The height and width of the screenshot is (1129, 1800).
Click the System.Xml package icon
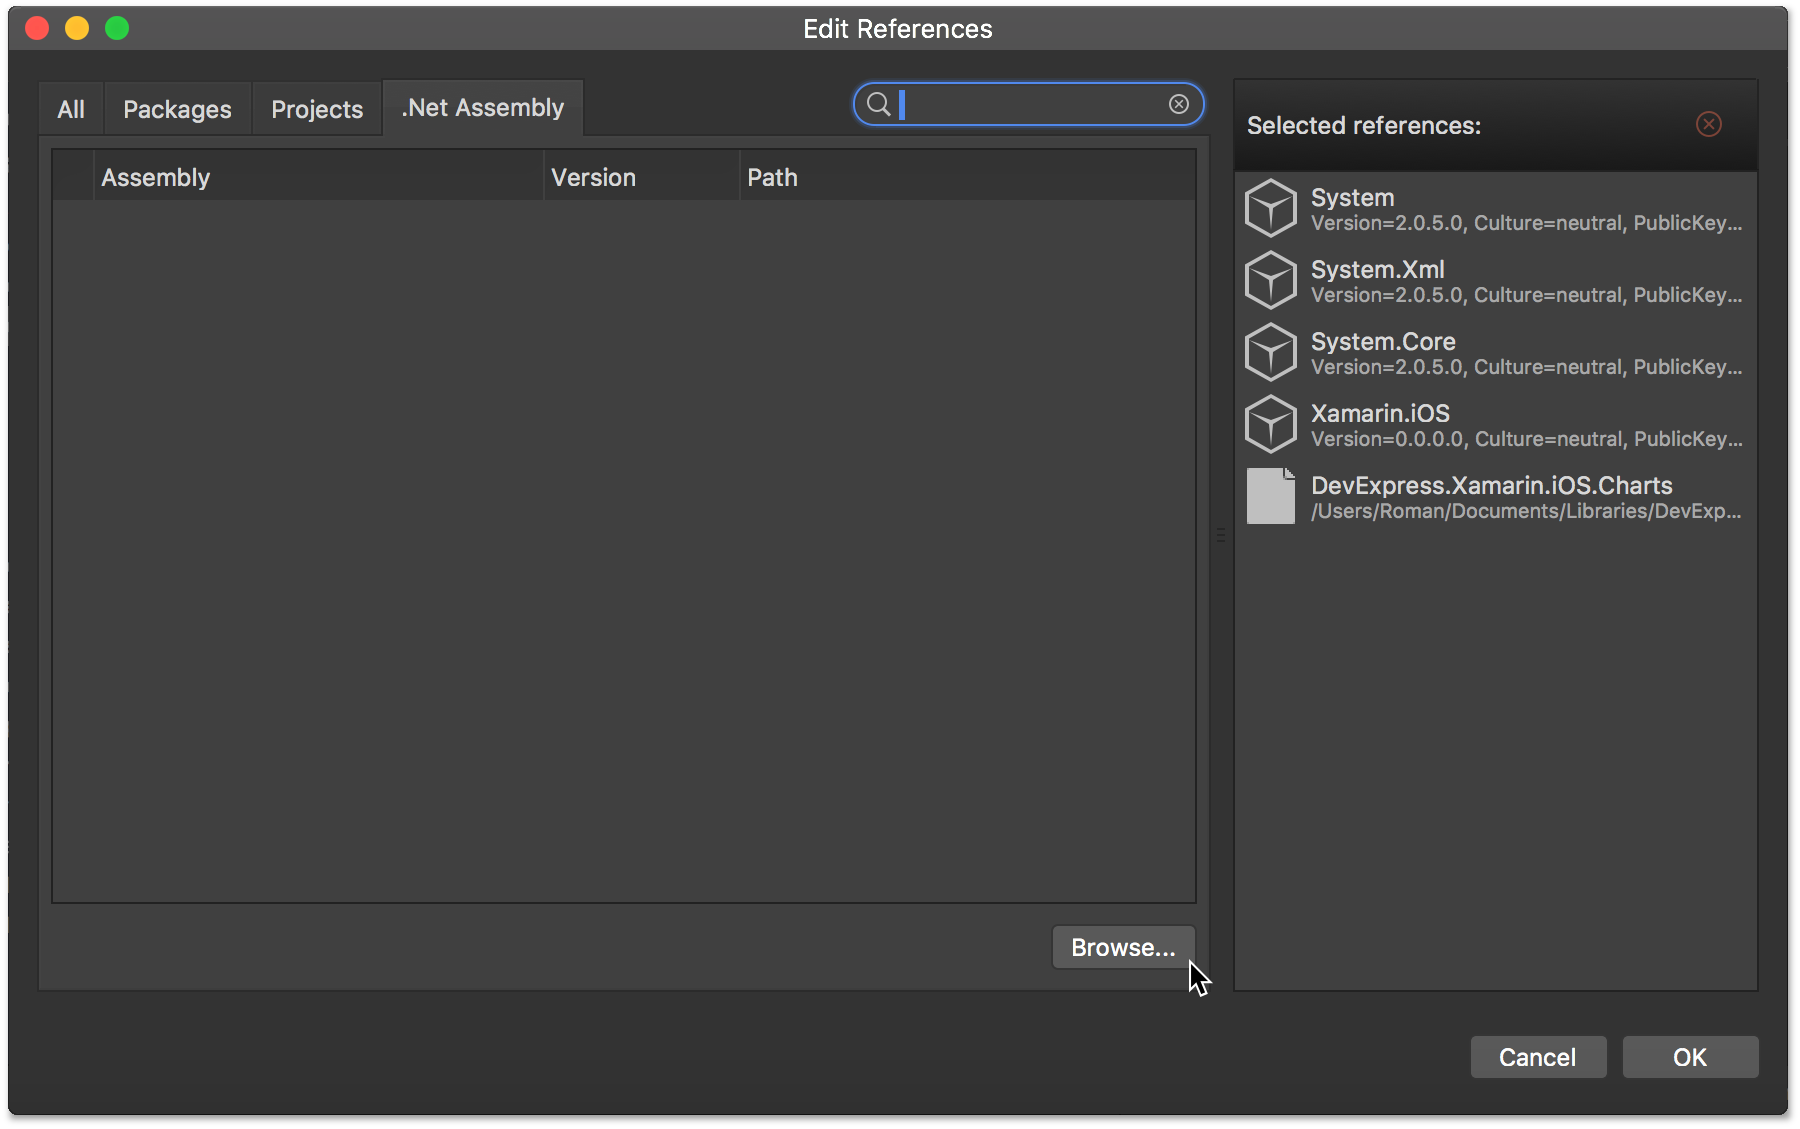pos(1271,280)
